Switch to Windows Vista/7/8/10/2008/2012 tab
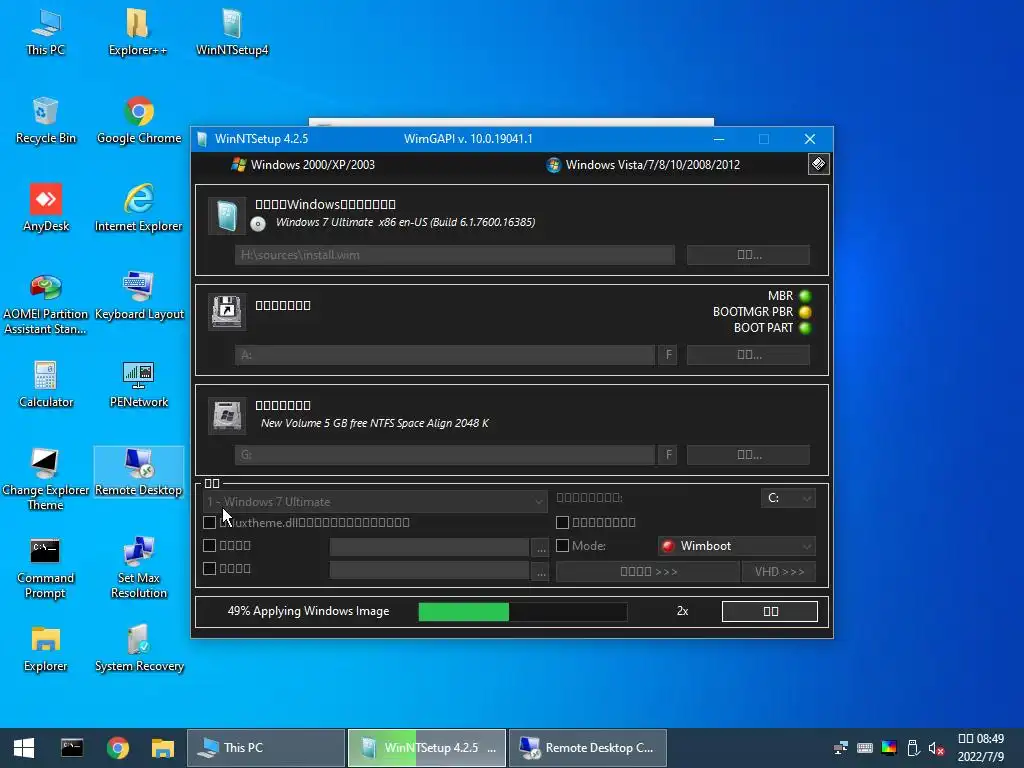 [x=643, y=165]
